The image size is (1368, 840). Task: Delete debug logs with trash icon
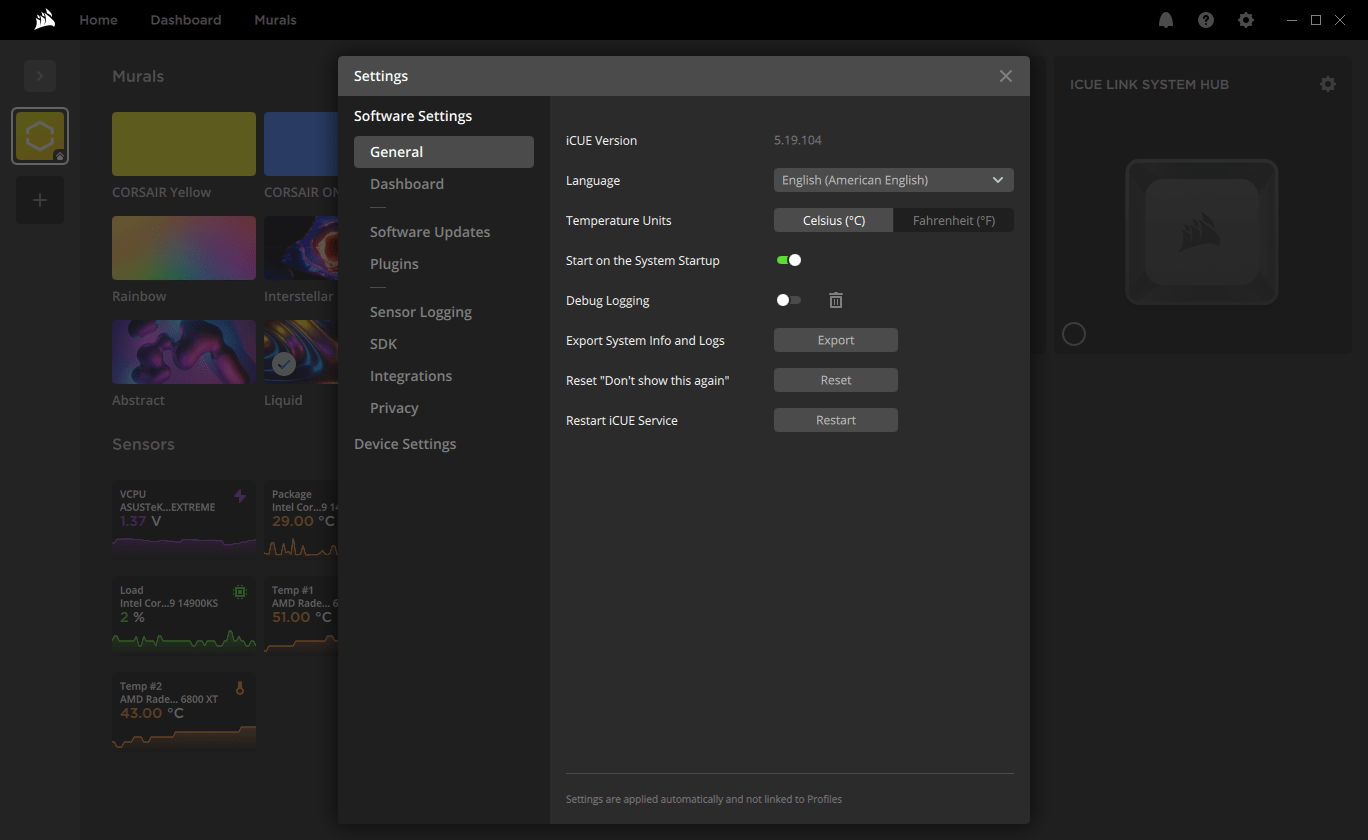(836, 300)
